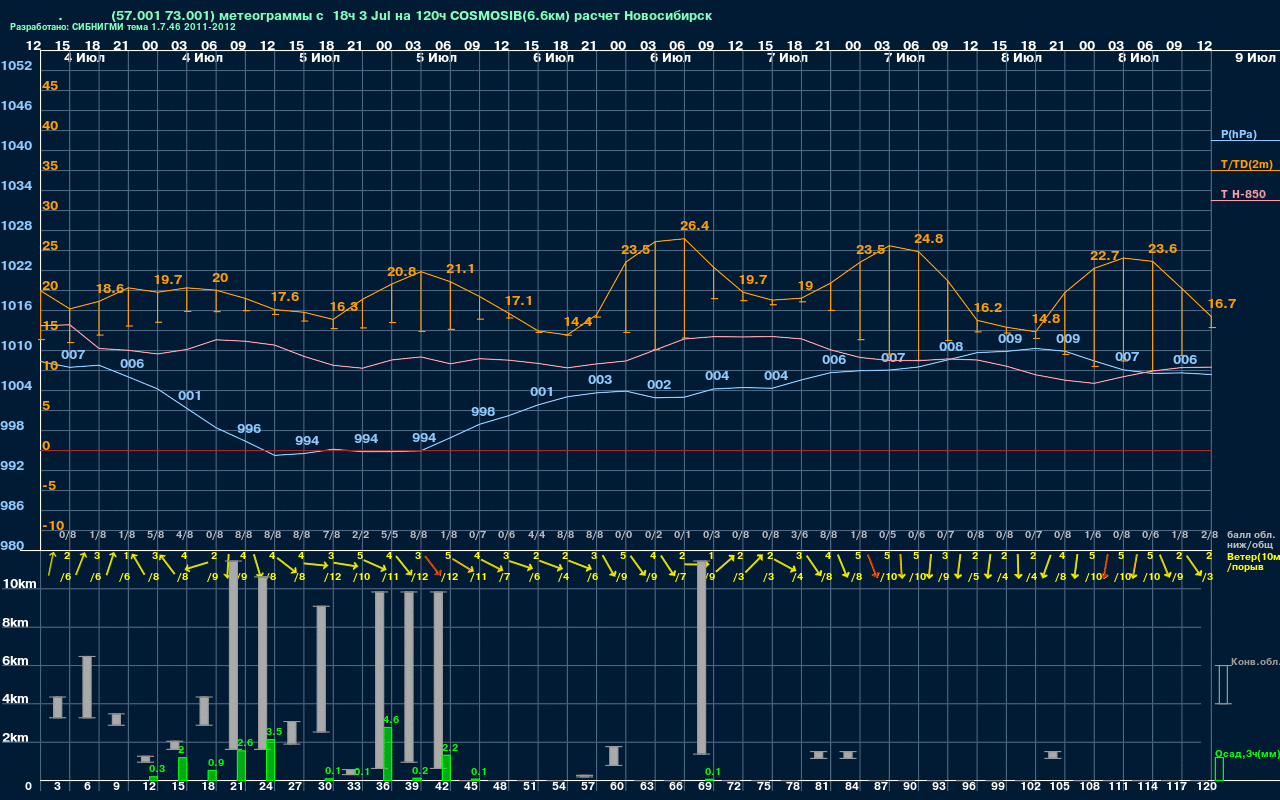
Task: Select the temperature label 23.6
Action: (x=1162, y=249)
